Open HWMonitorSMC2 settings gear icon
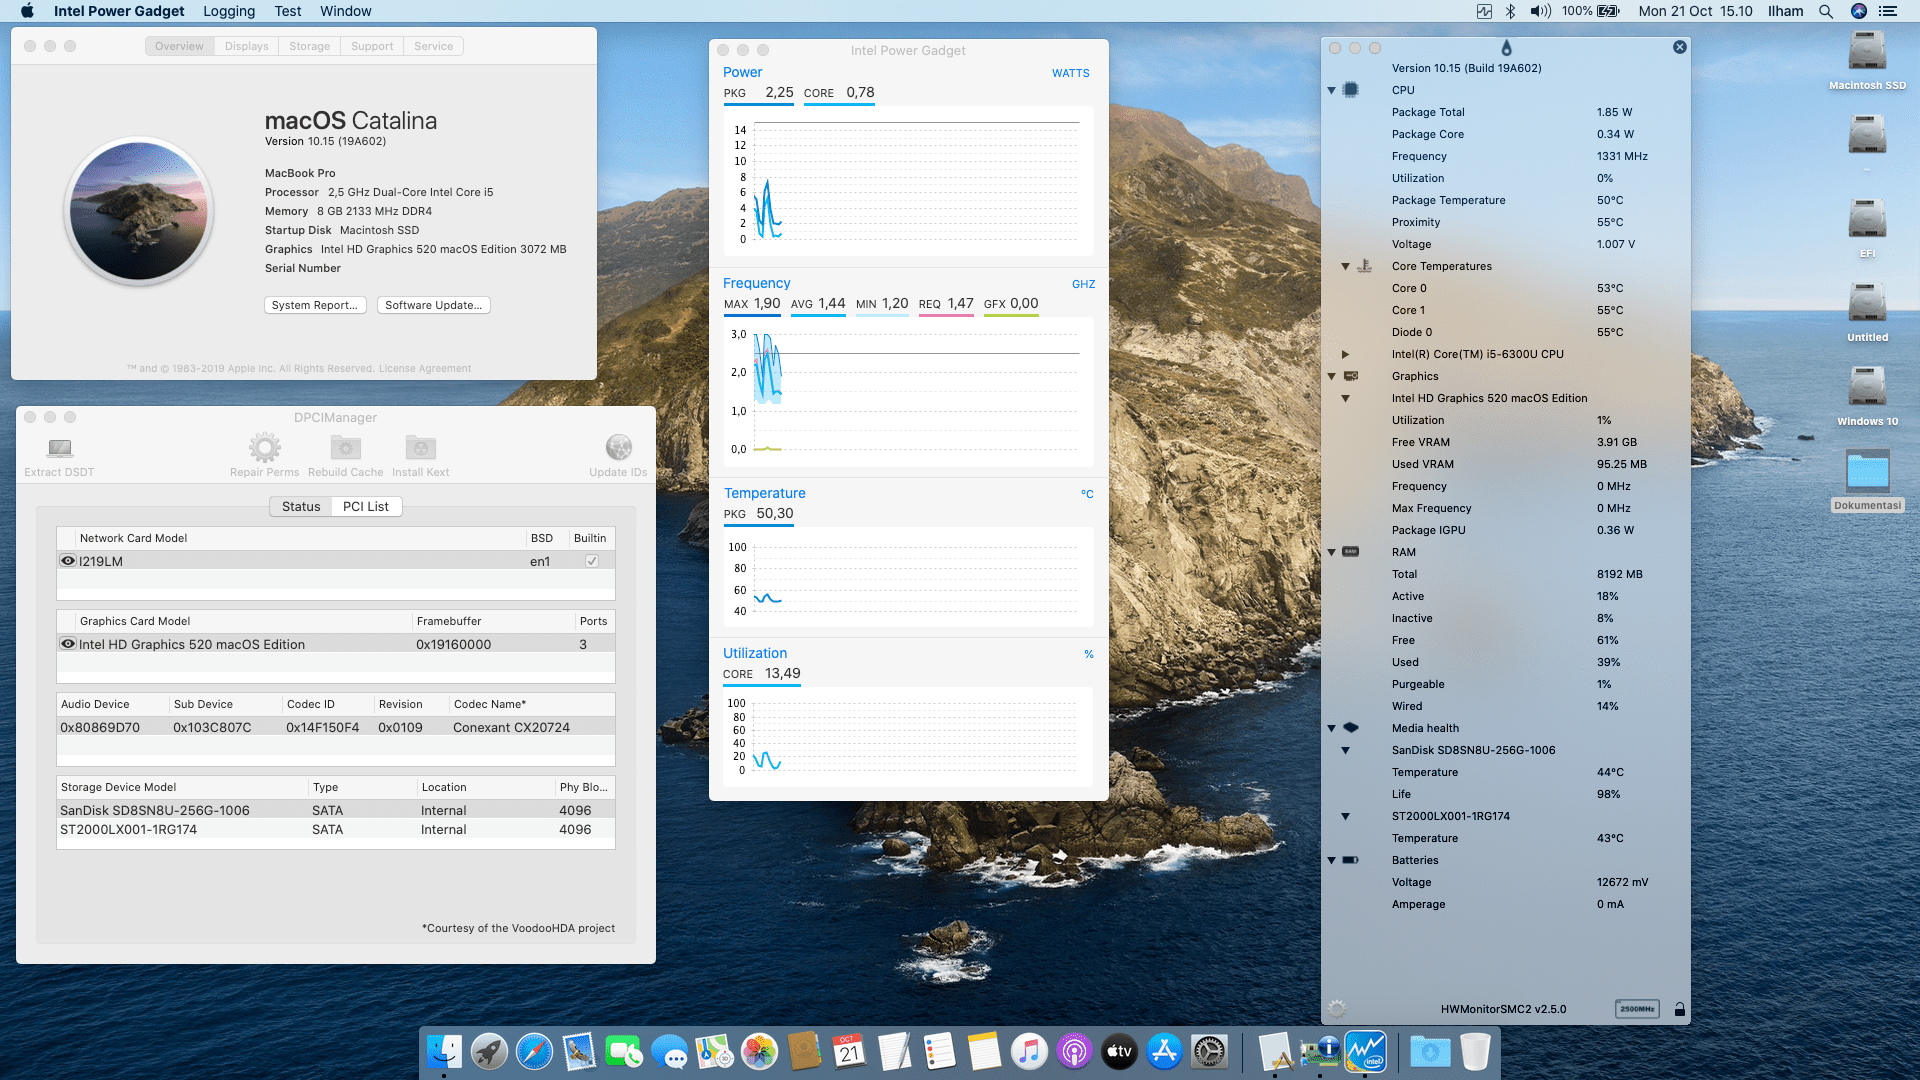 [x=1337, y=1009]
